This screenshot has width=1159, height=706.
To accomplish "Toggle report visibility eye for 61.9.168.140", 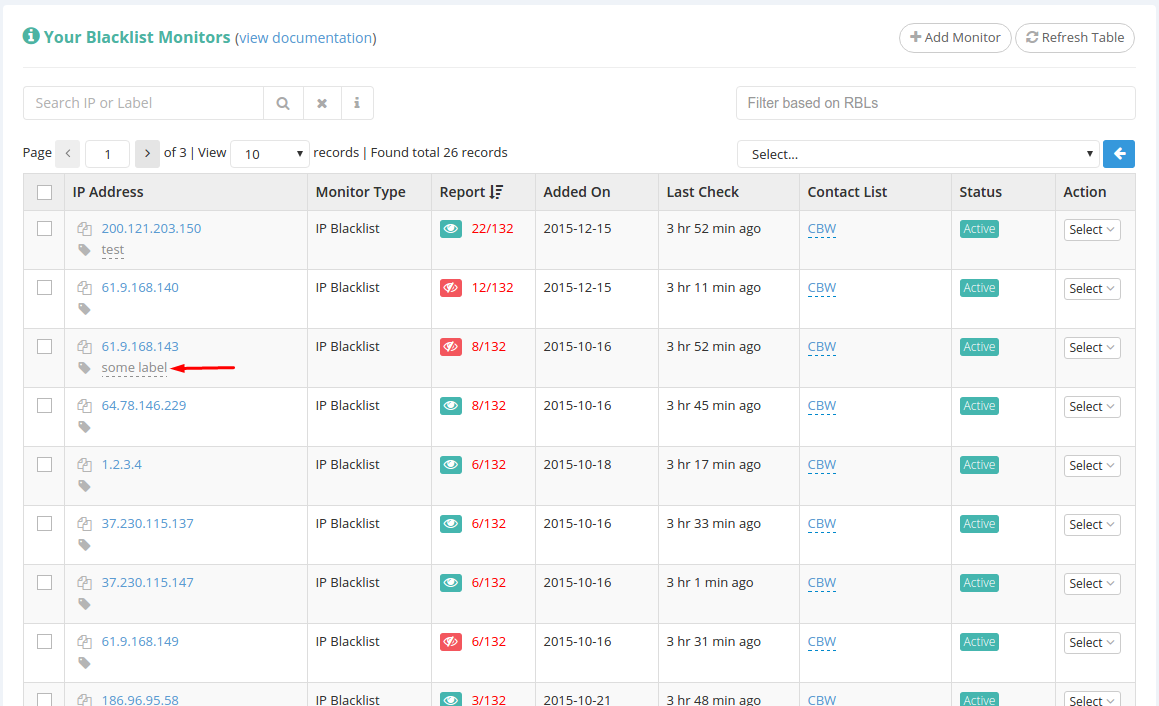I will pyautogui.click(x=451, y=288).
